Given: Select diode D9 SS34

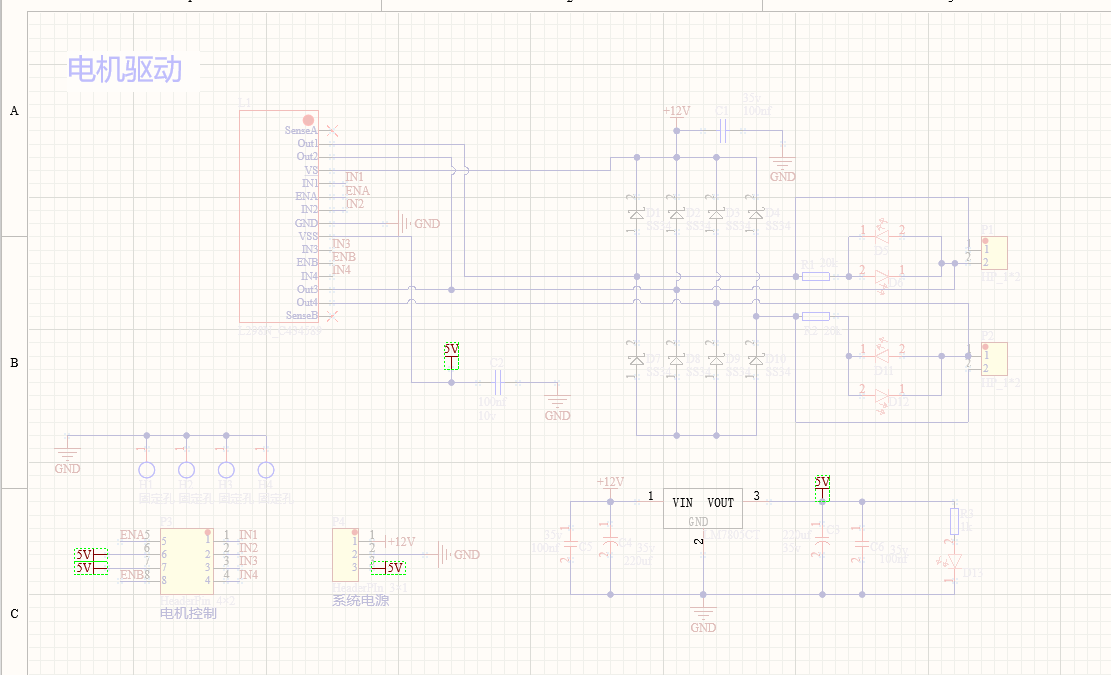Looking at the screenshot, I should click(716, 360).
